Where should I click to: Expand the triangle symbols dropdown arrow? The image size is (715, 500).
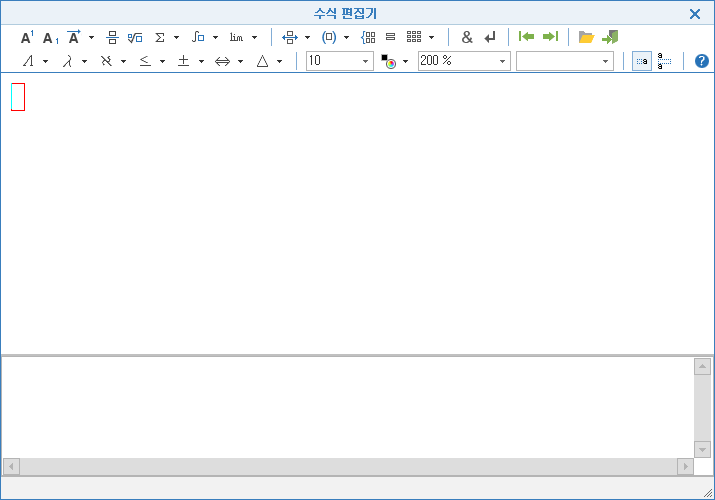pyautogui.click(x=280, y=61)
